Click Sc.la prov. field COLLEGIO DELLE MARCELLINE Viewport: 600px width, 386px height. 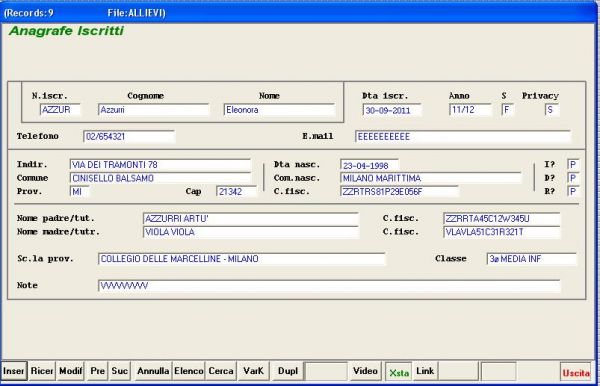pyautogui.click(x=241, y=259)
